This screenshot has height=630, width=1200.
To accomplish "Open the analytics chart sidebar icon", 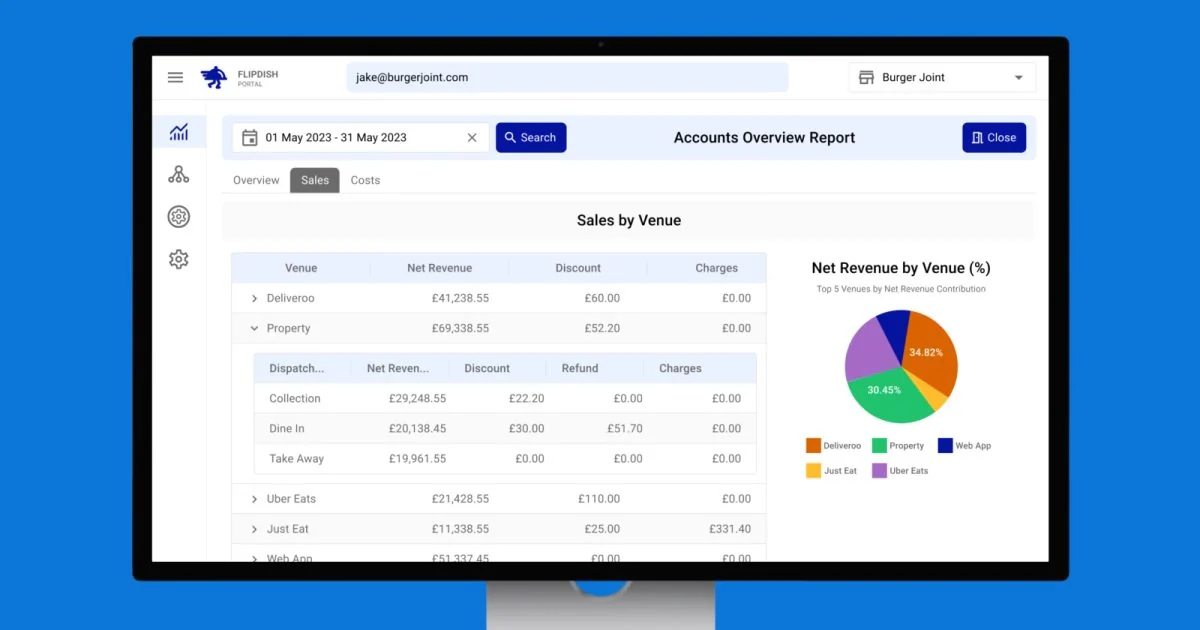I will point(179,132).
